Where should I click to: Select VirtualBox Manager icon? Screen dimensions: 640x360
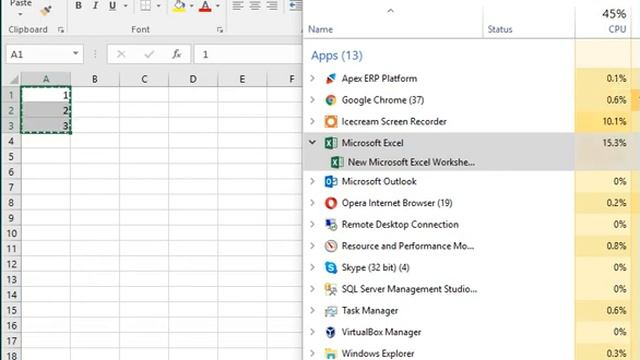(331, 332)
